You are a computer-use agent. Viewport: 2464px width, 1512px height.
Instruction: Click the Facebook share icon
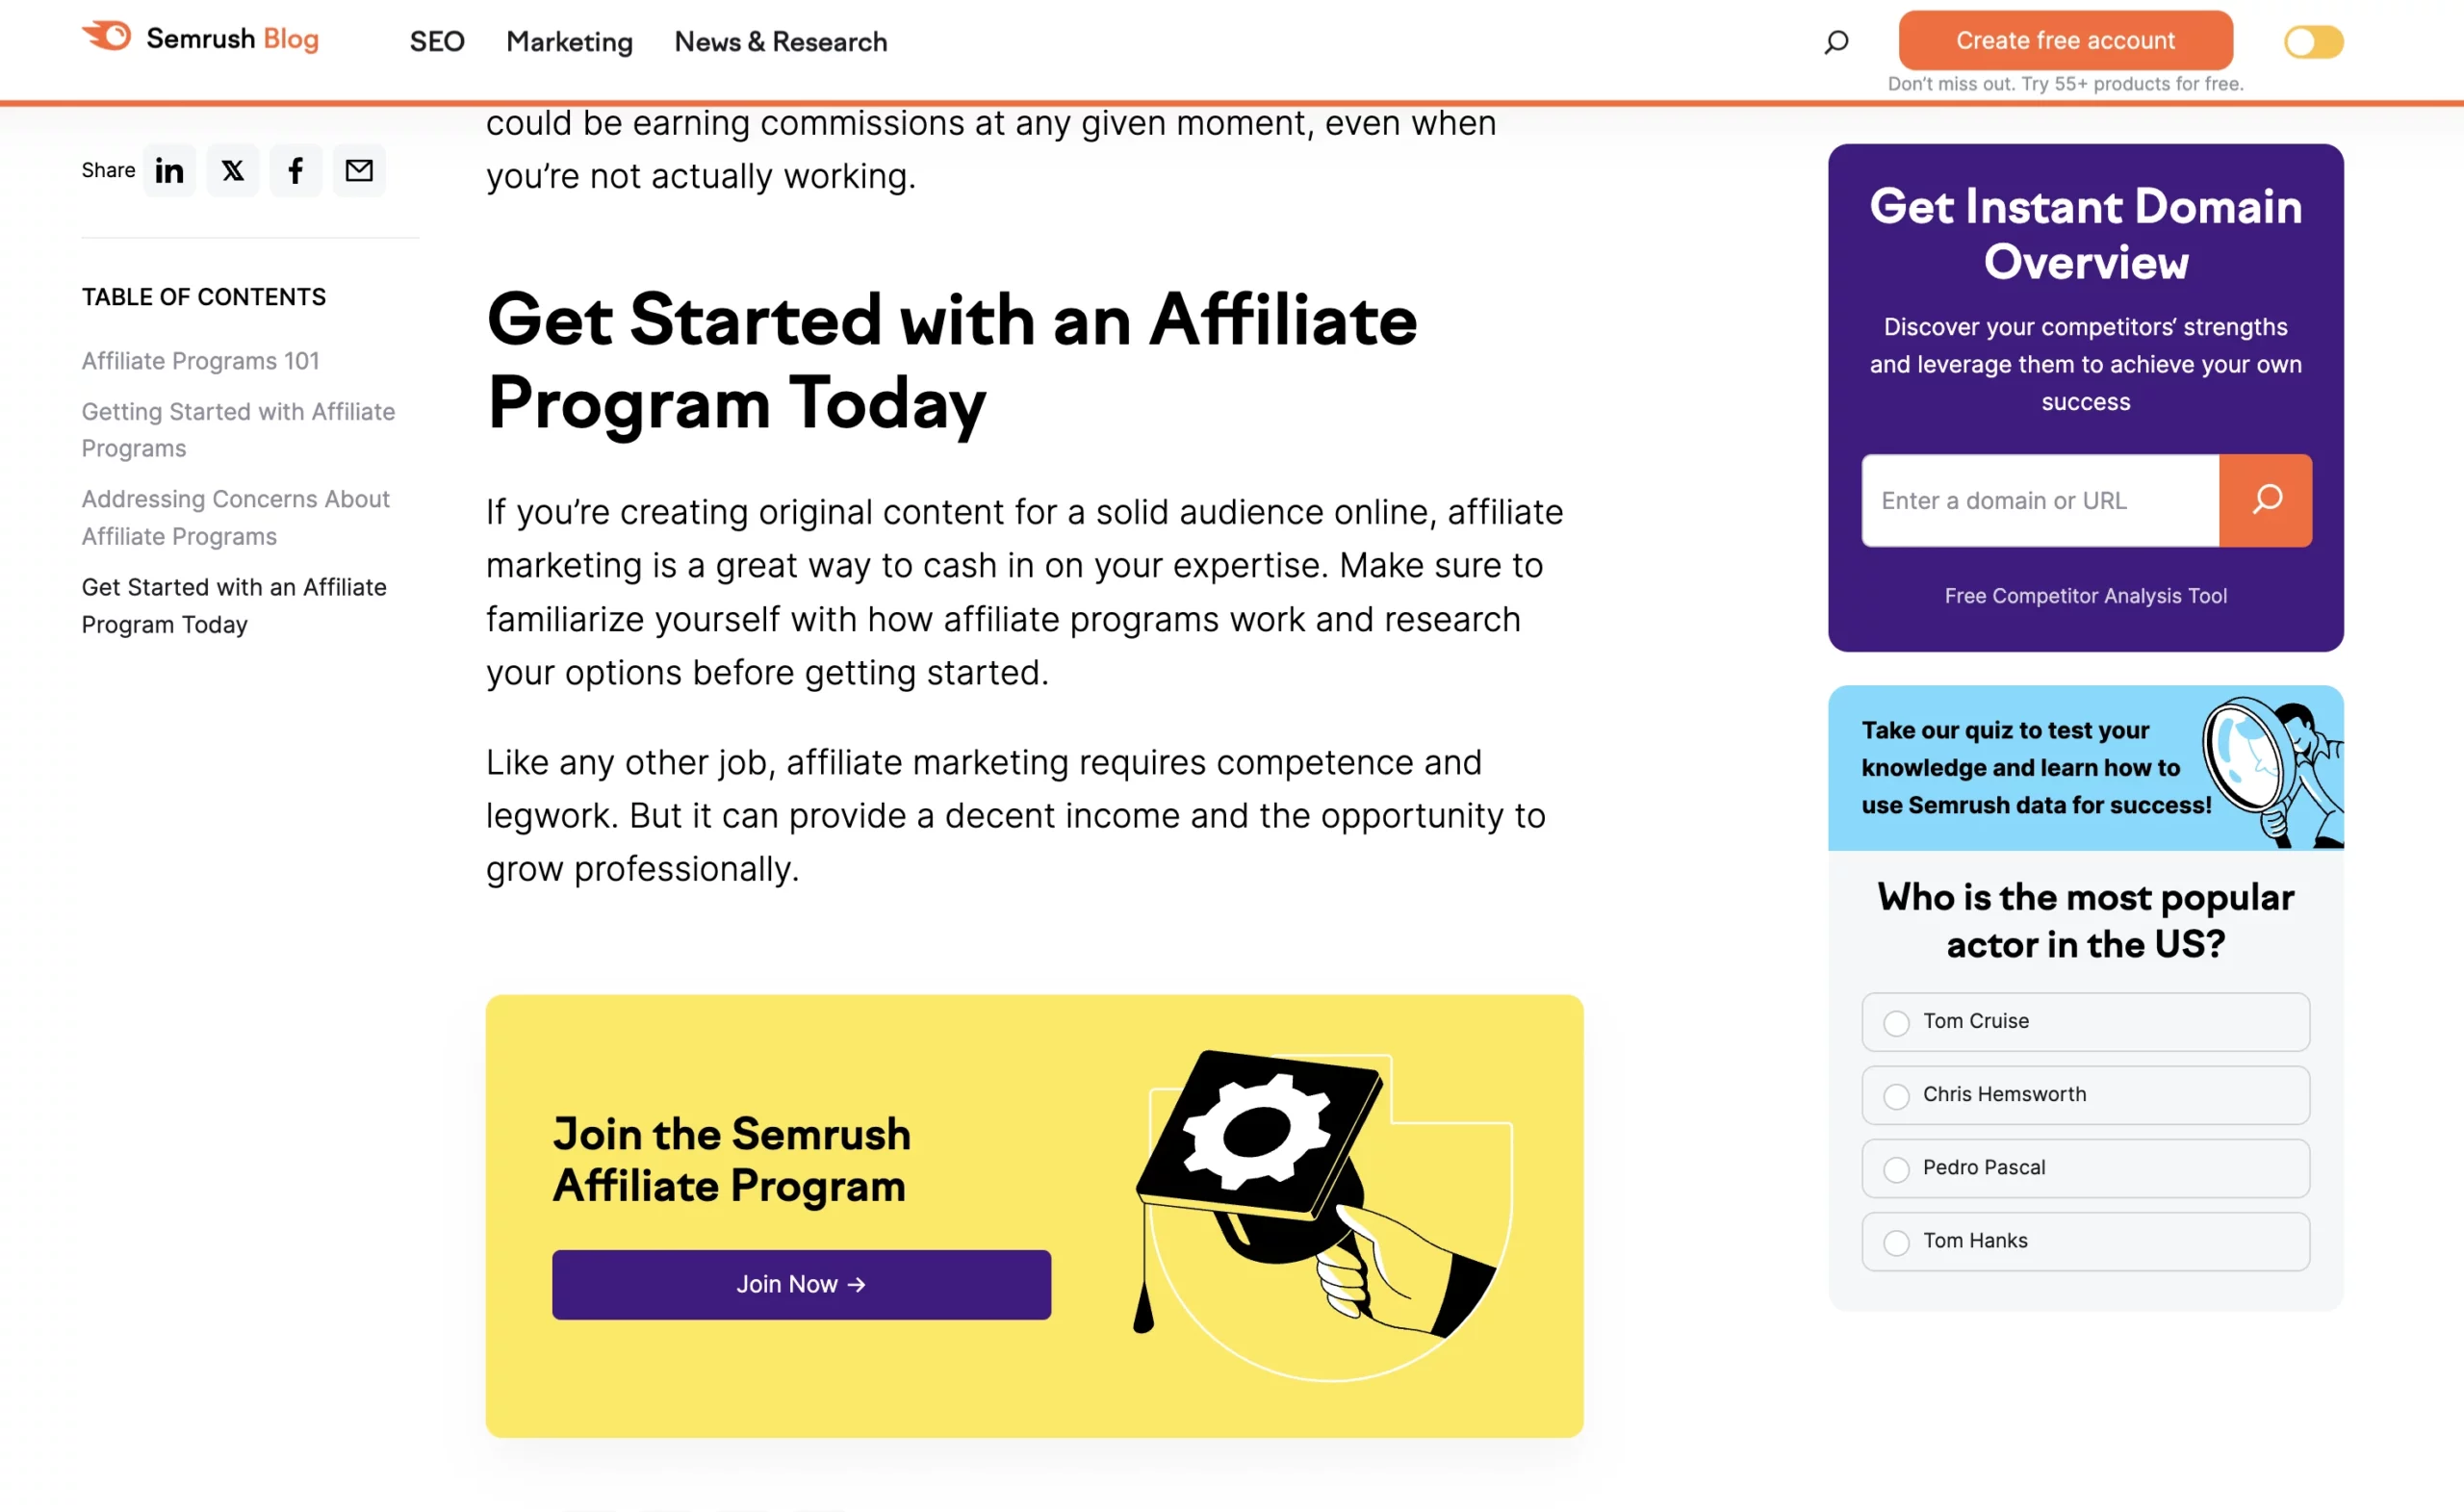[295, 169]
